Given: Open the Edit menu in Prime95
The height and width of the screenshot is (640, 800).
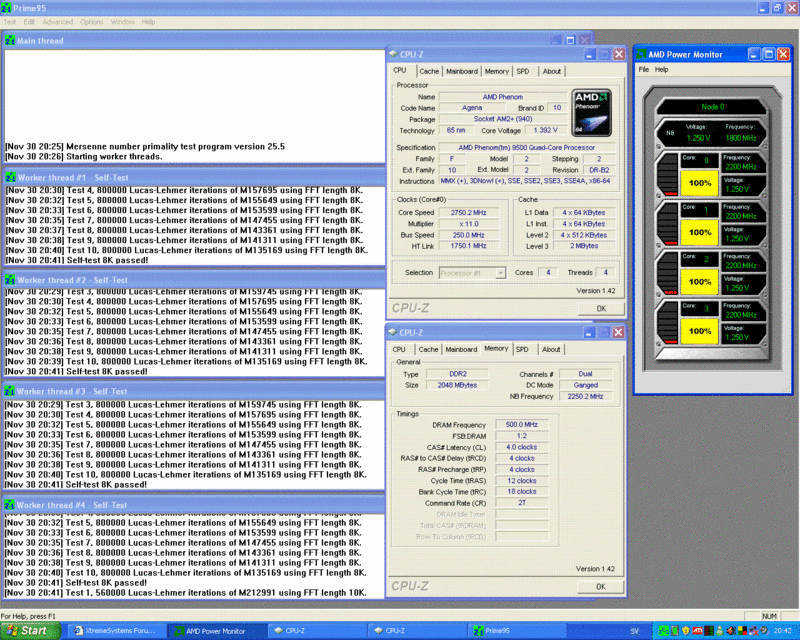Looking at the screenshot, I should (x=29, y=22).
